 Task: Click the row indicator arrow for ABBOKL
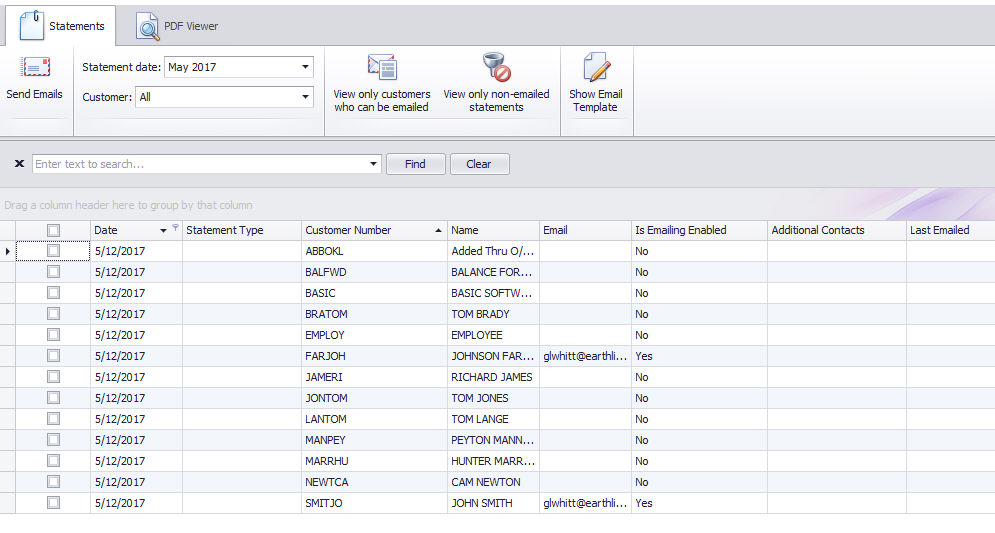click(x=7, y=251)
